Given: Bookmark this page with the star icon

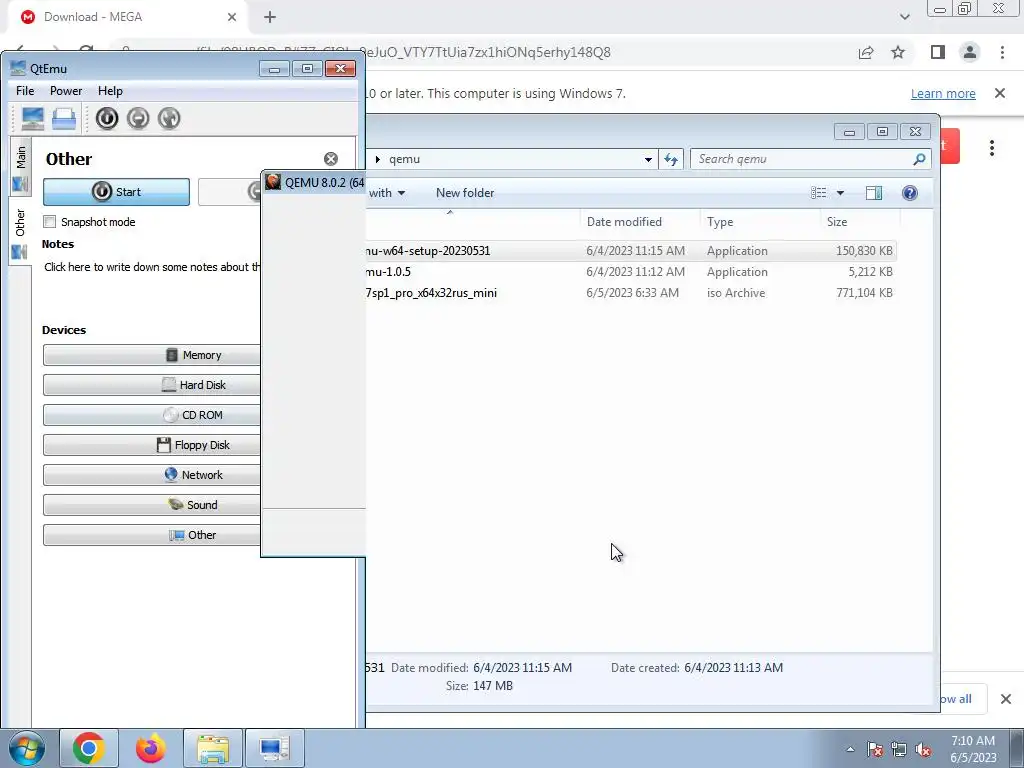Looking at the screenshot, I should pos(898,52).
